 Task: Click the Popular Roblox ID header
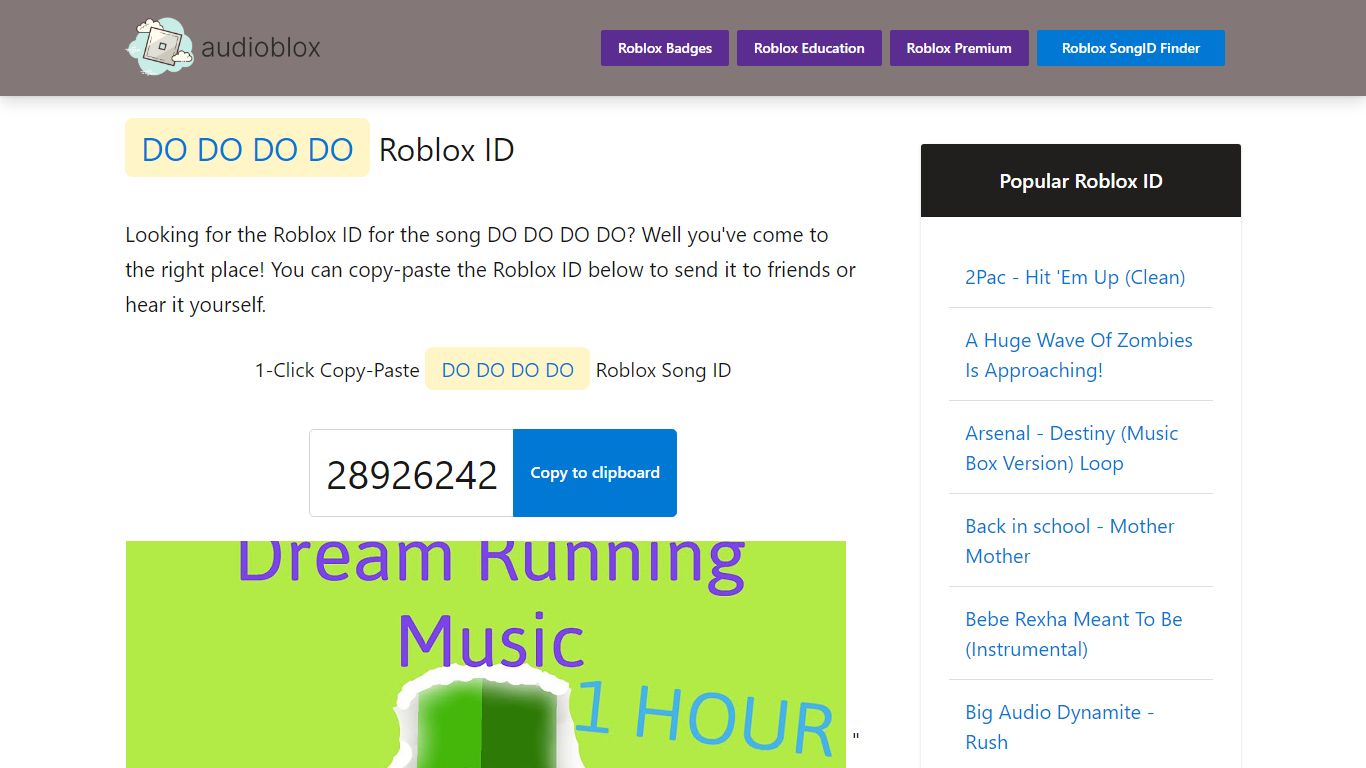point(1081,181)
